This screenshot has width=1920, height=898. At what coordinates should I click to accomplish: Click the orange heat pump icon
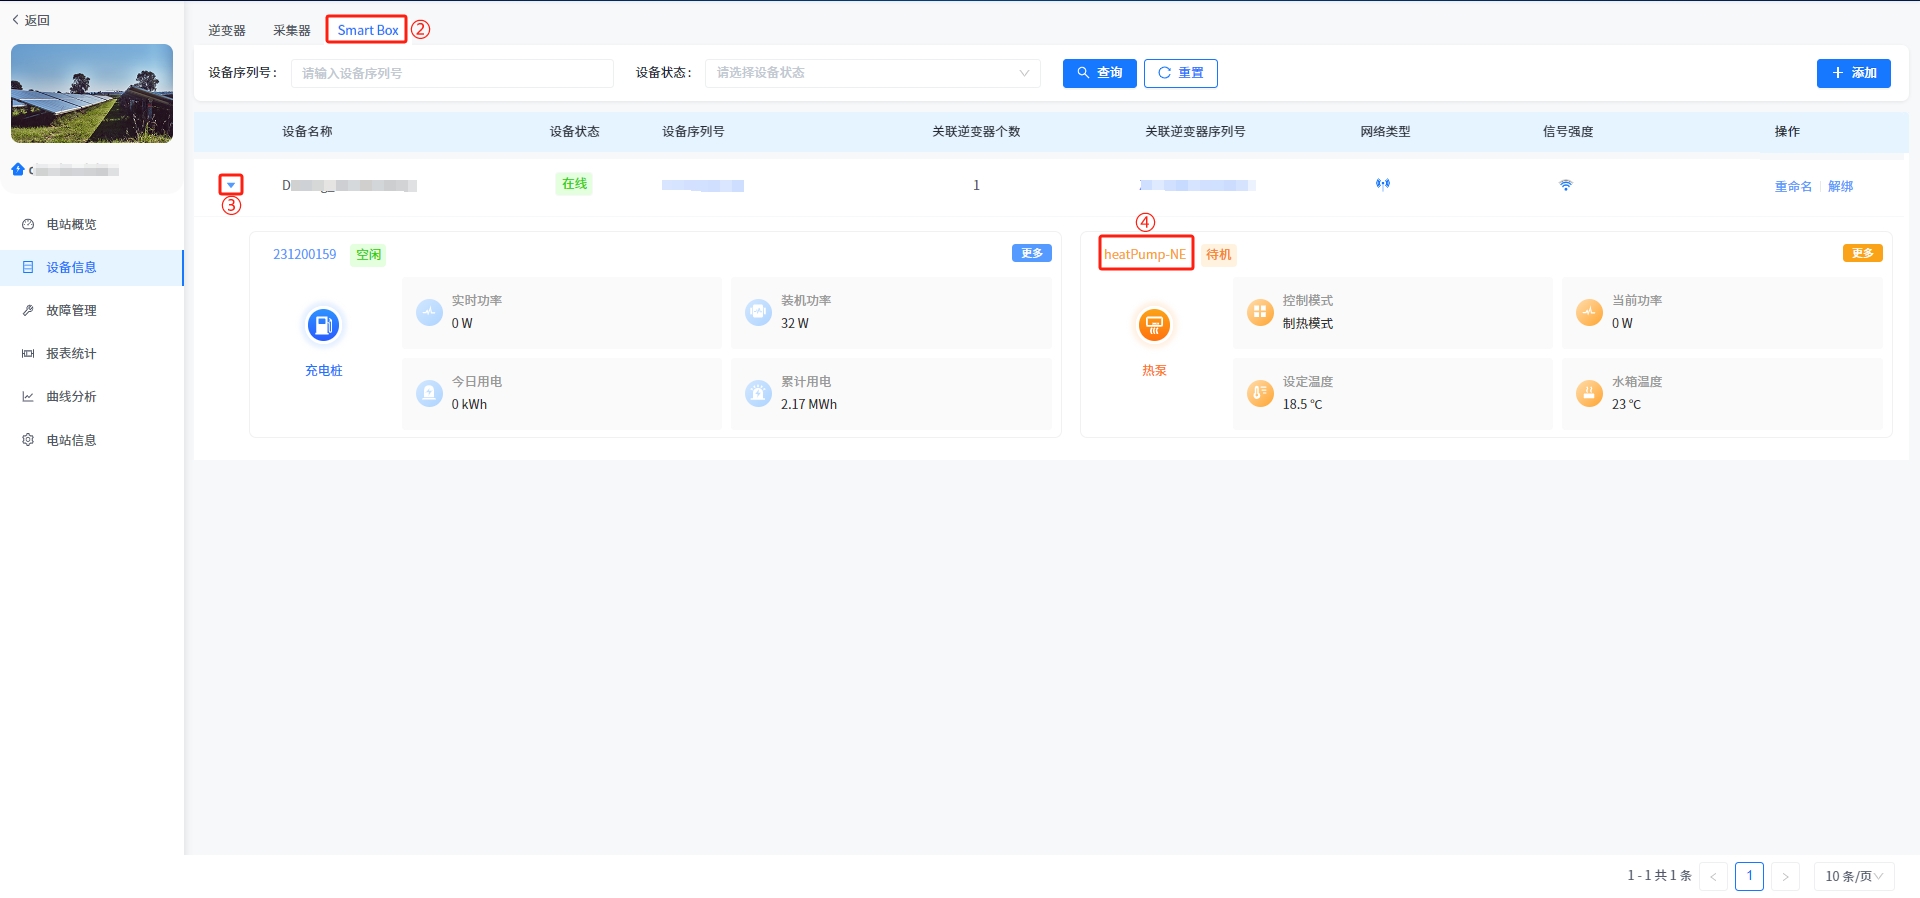[x=1154, y=325]
